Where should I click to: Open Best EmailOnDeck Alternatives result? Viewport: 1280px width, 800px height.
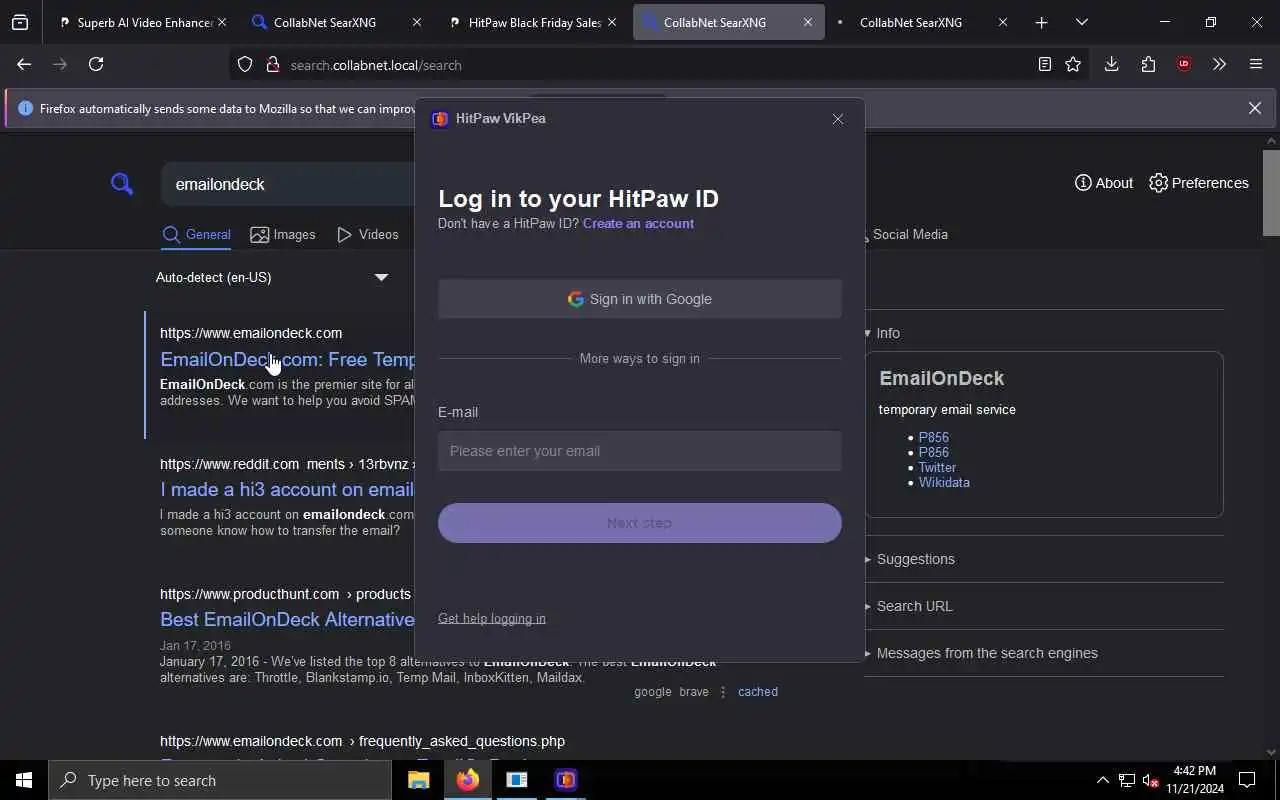(x=287, y=619)
